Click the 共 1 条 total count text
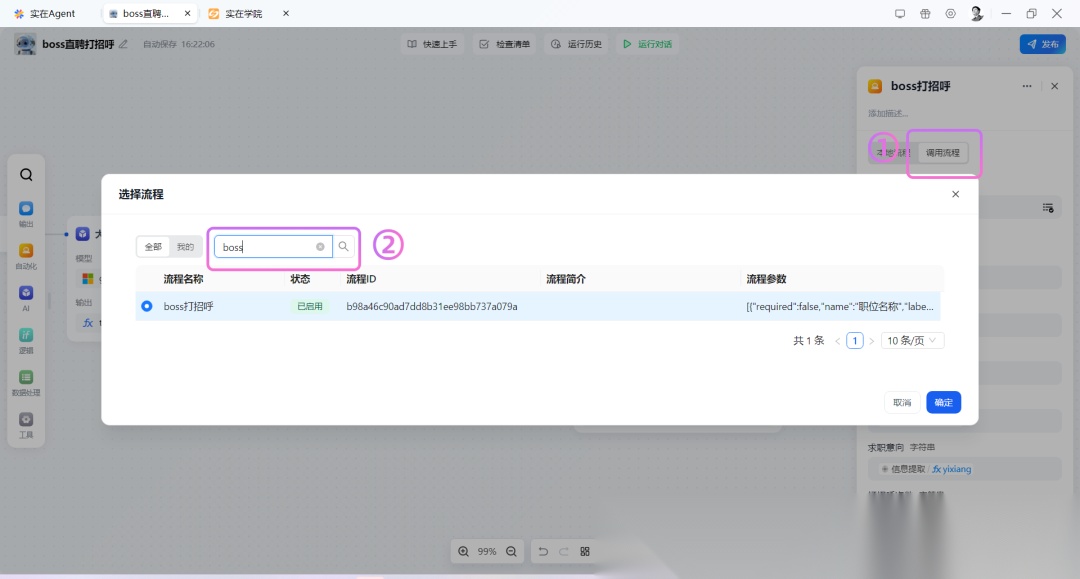The image size is (1080, 579). click(809, 341)
